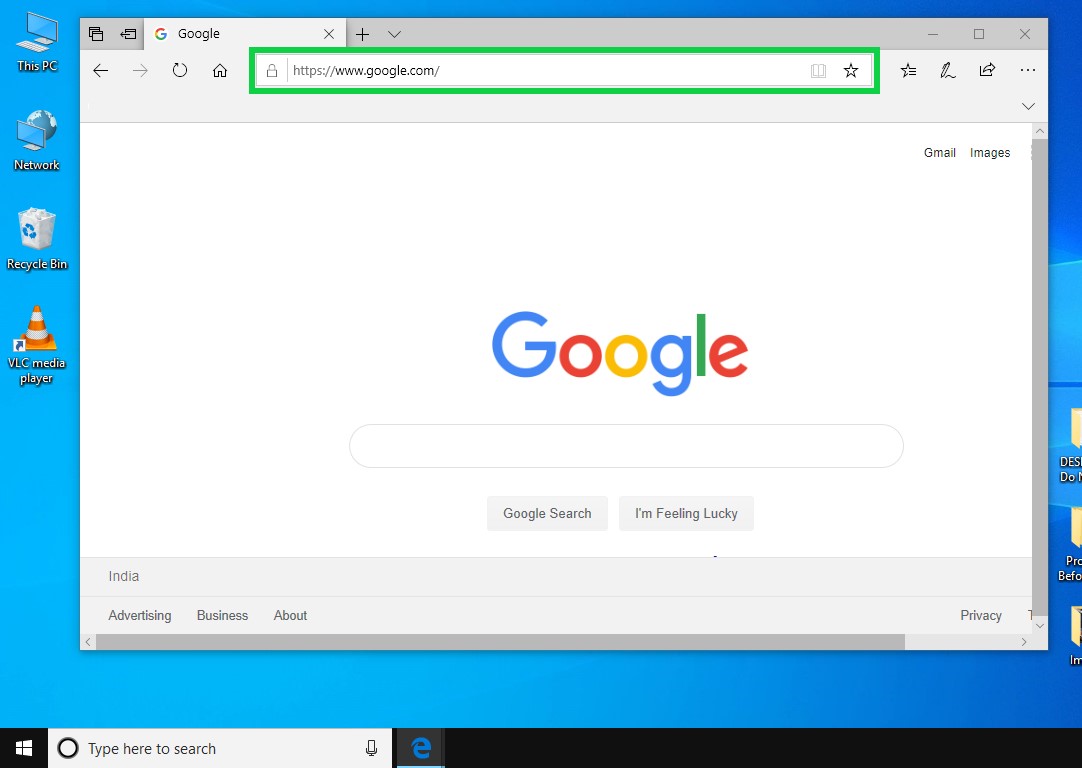Screen dimensions: 1082x768
Task: Open Reading view icon in address bar
Action: [x=818, y=70]
